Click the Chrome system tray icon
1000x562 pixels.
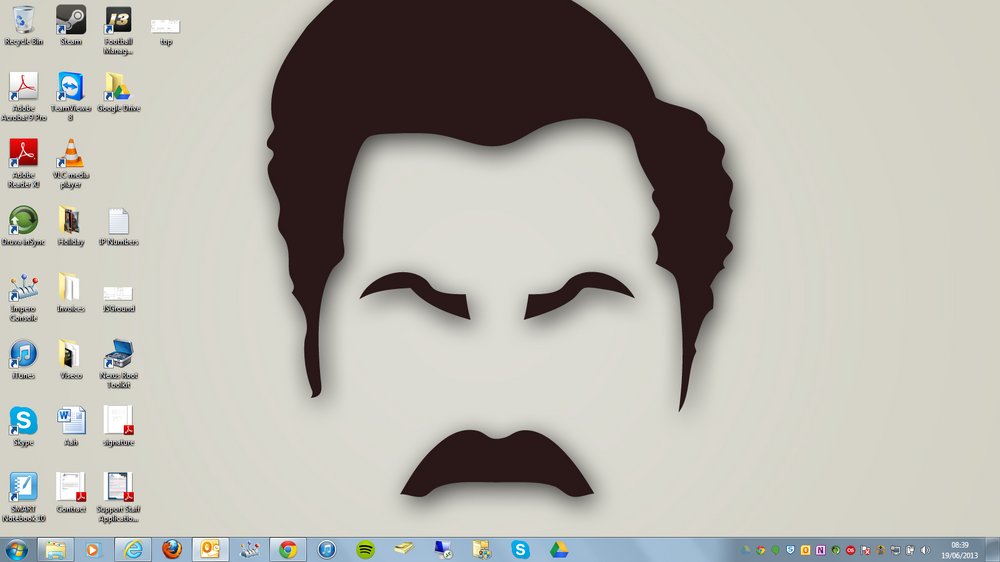click(761, 550)
